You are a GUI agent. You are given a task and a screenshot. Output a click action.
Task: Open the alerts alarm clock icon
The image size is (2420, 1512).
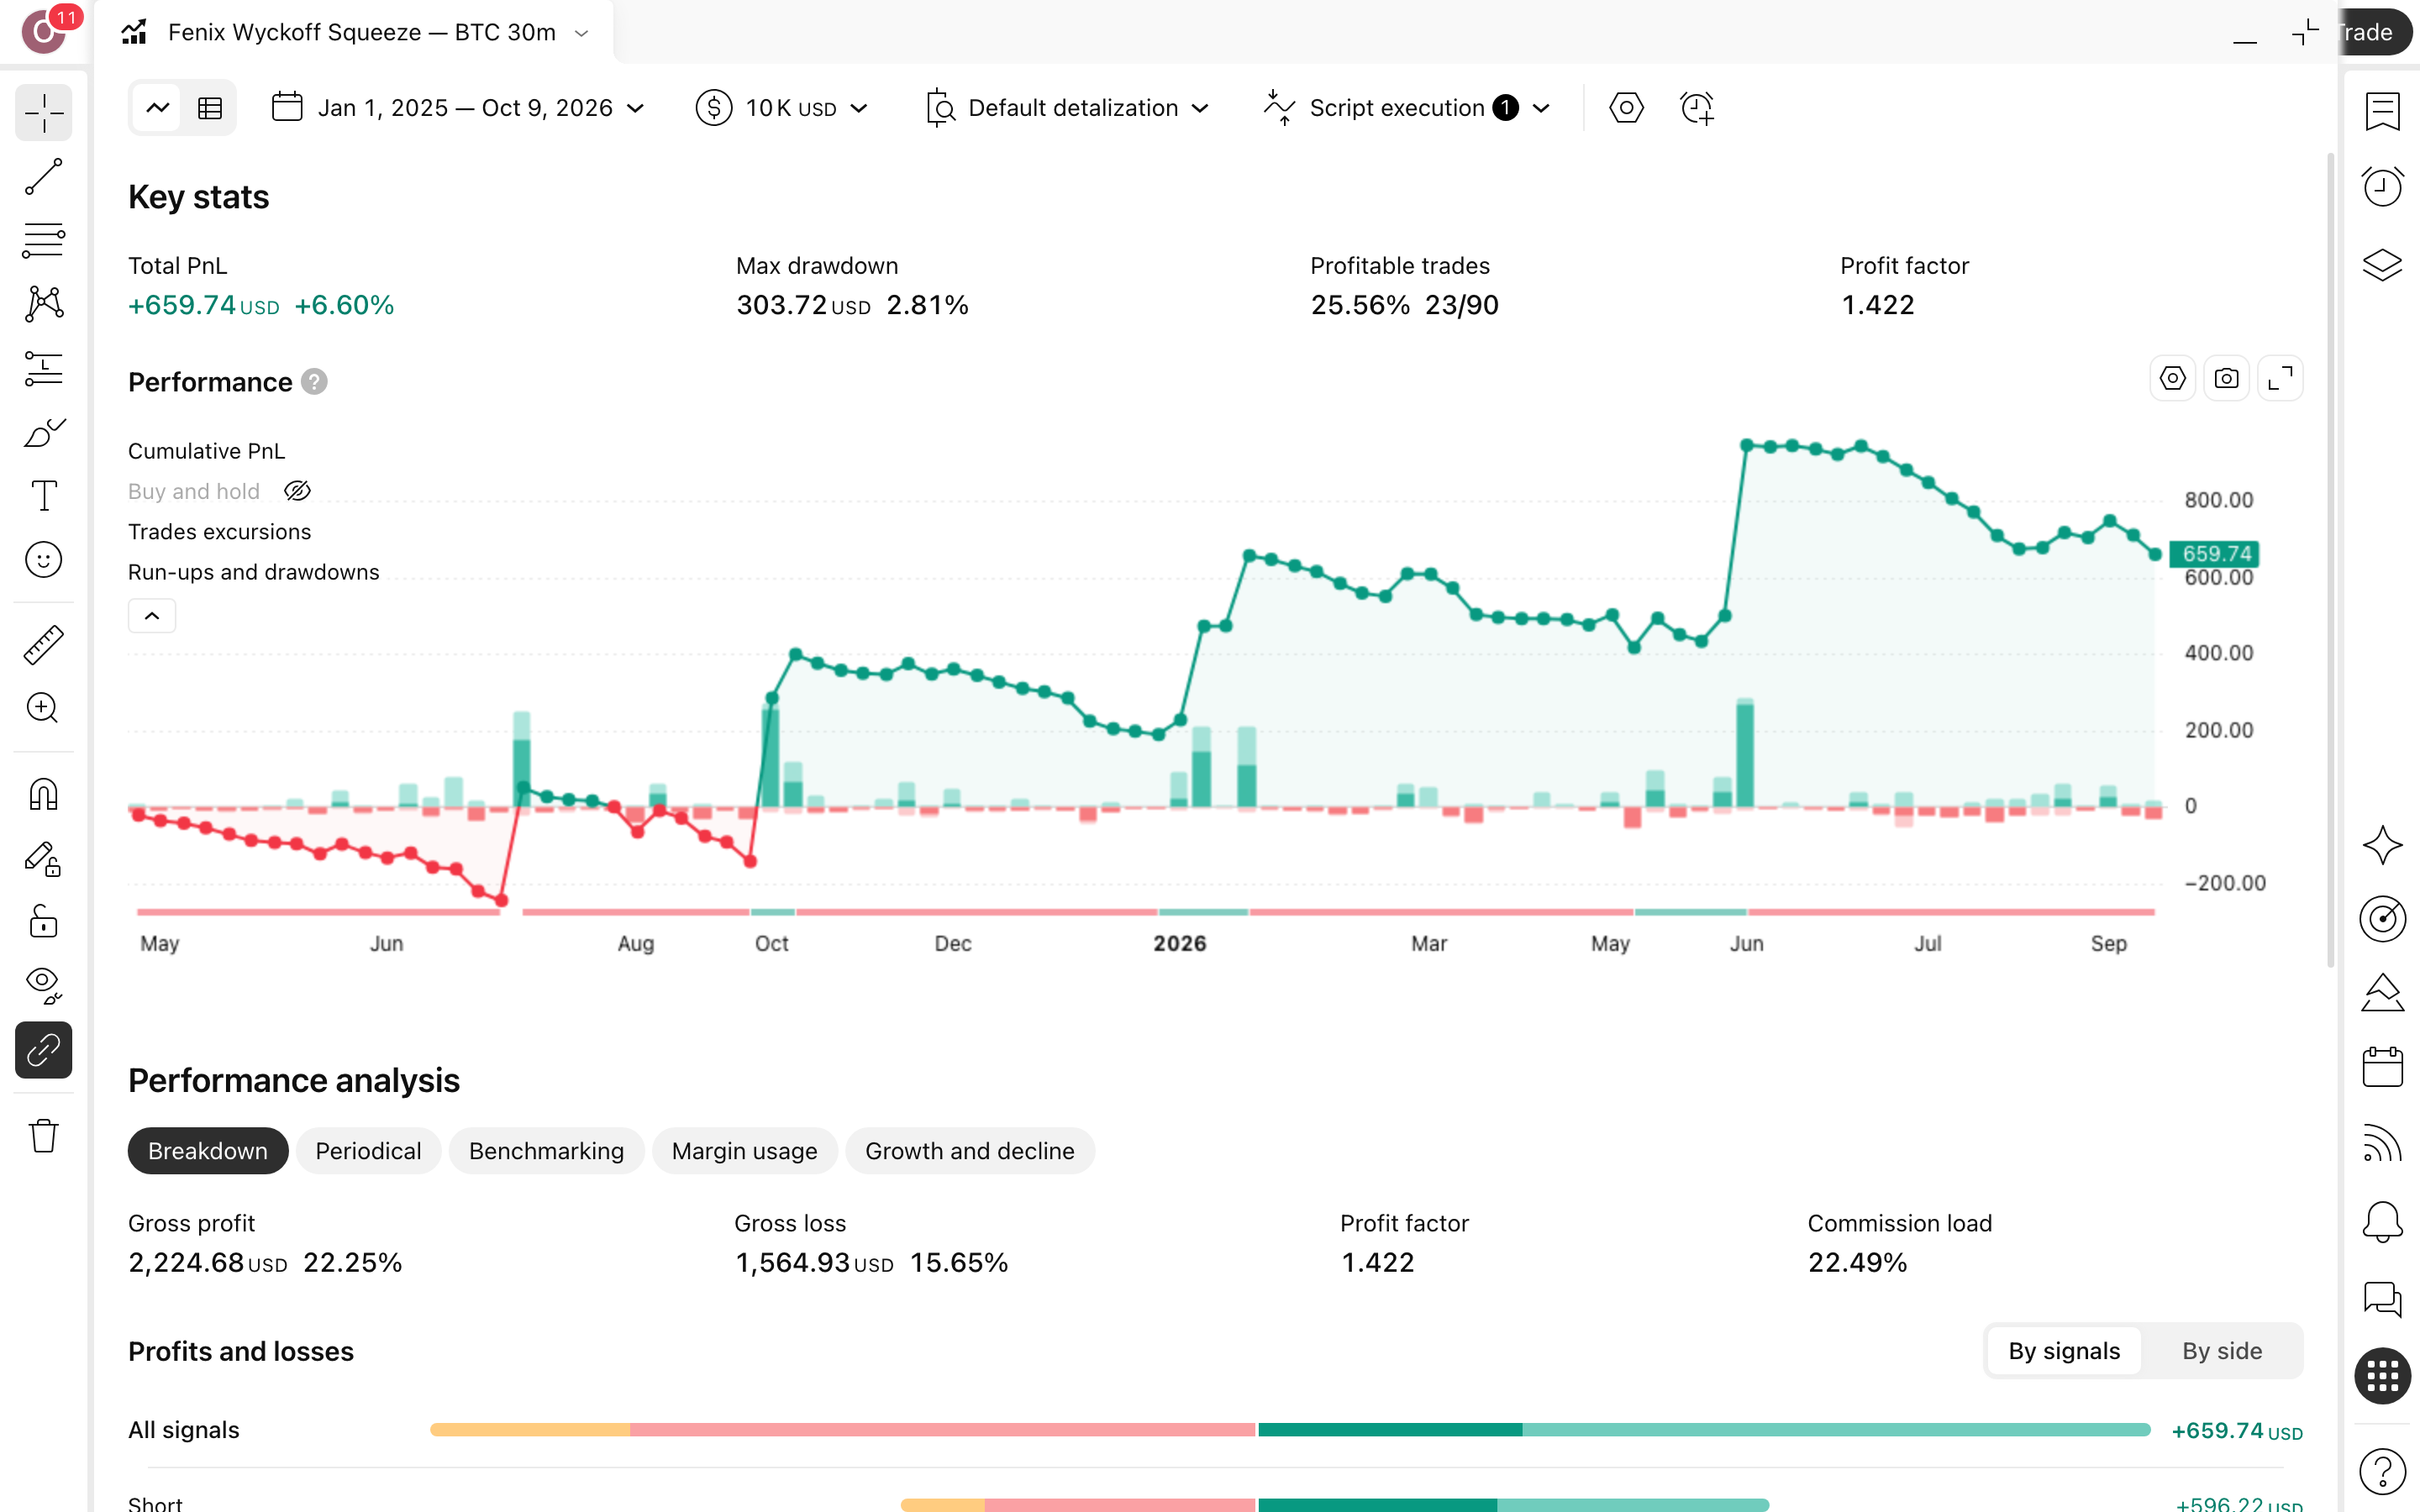pyautogui.click(x=2382, y=186)
